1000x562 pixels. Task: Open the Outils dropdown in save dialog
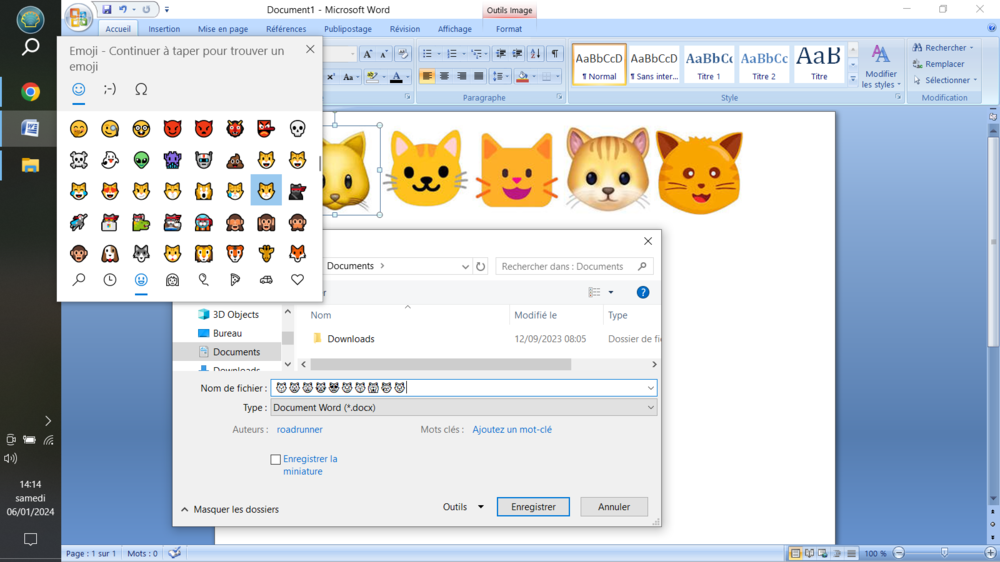point(463,507)
